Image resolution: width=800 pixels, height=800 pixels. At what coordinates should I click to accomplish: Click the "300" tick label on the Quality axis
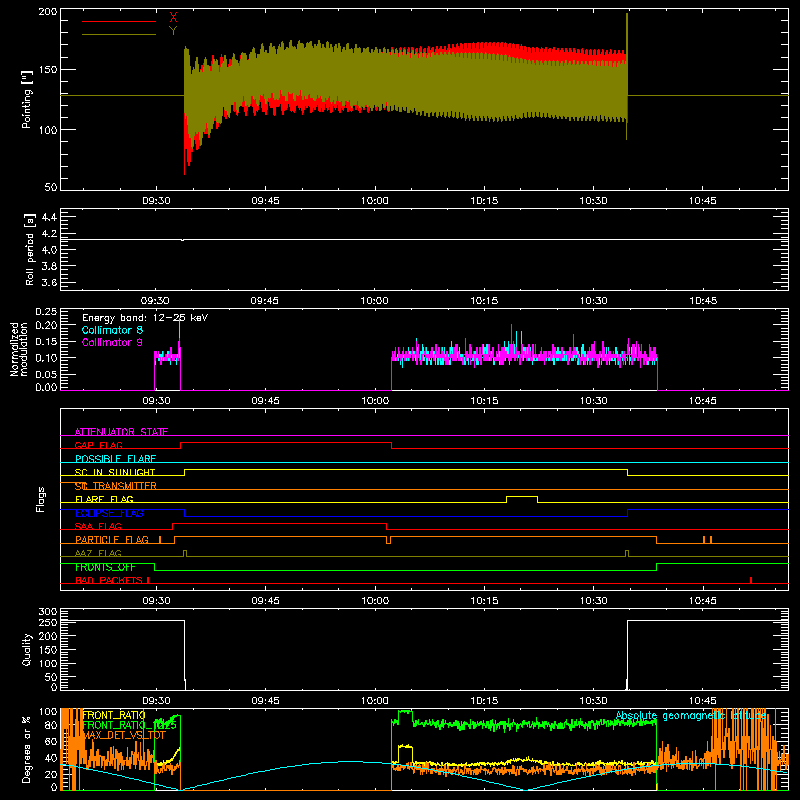48,612
